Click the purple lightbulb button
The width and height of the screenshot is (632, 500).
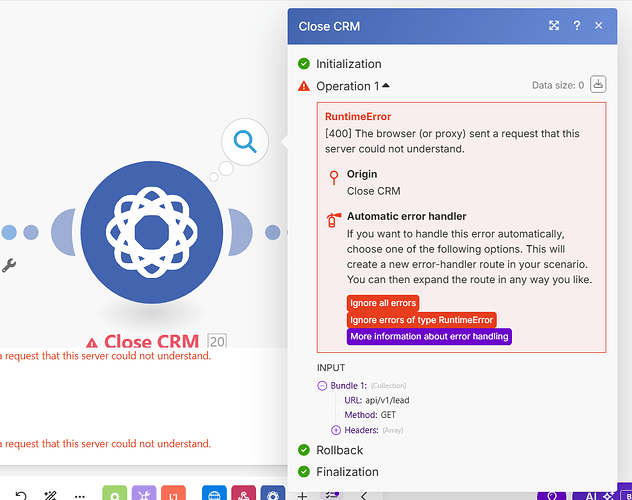click(552, 495)
